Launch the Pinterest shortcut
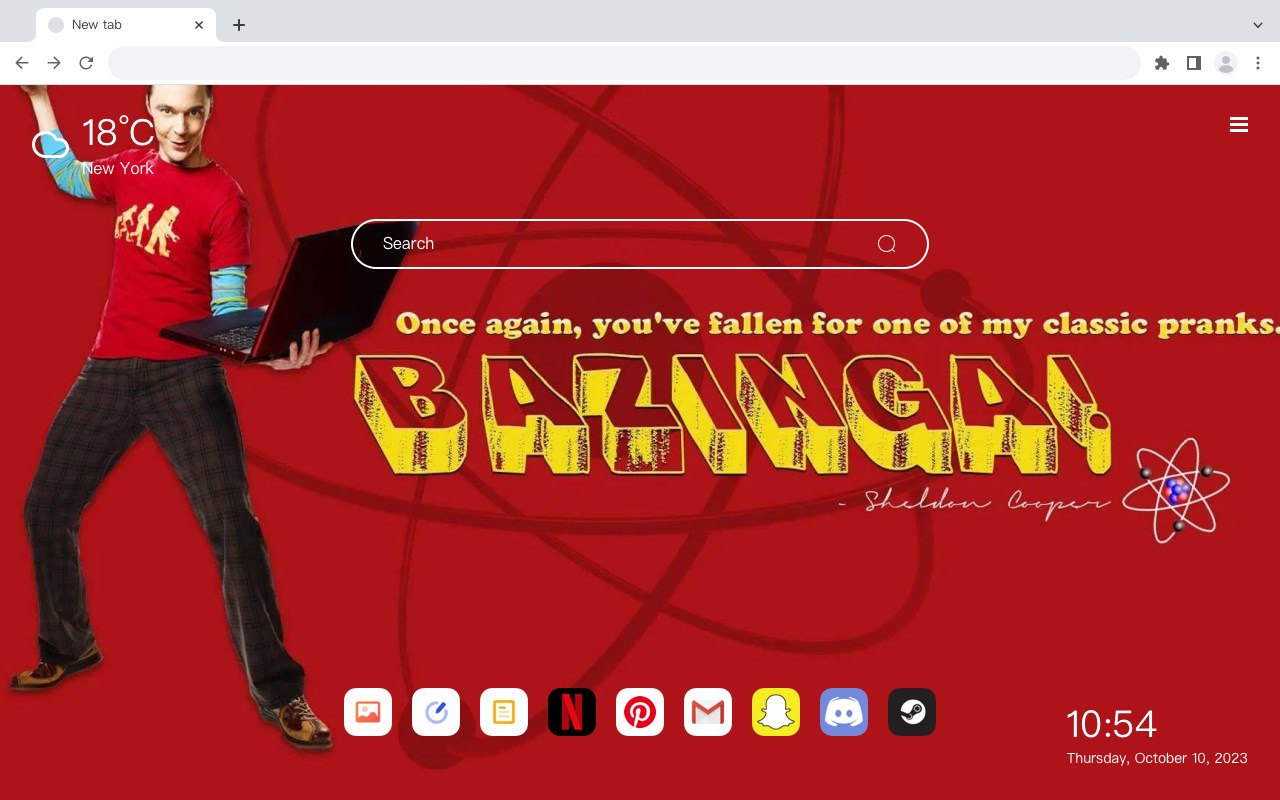This screenshot has width=1280, height=800. tap(640, 712)
